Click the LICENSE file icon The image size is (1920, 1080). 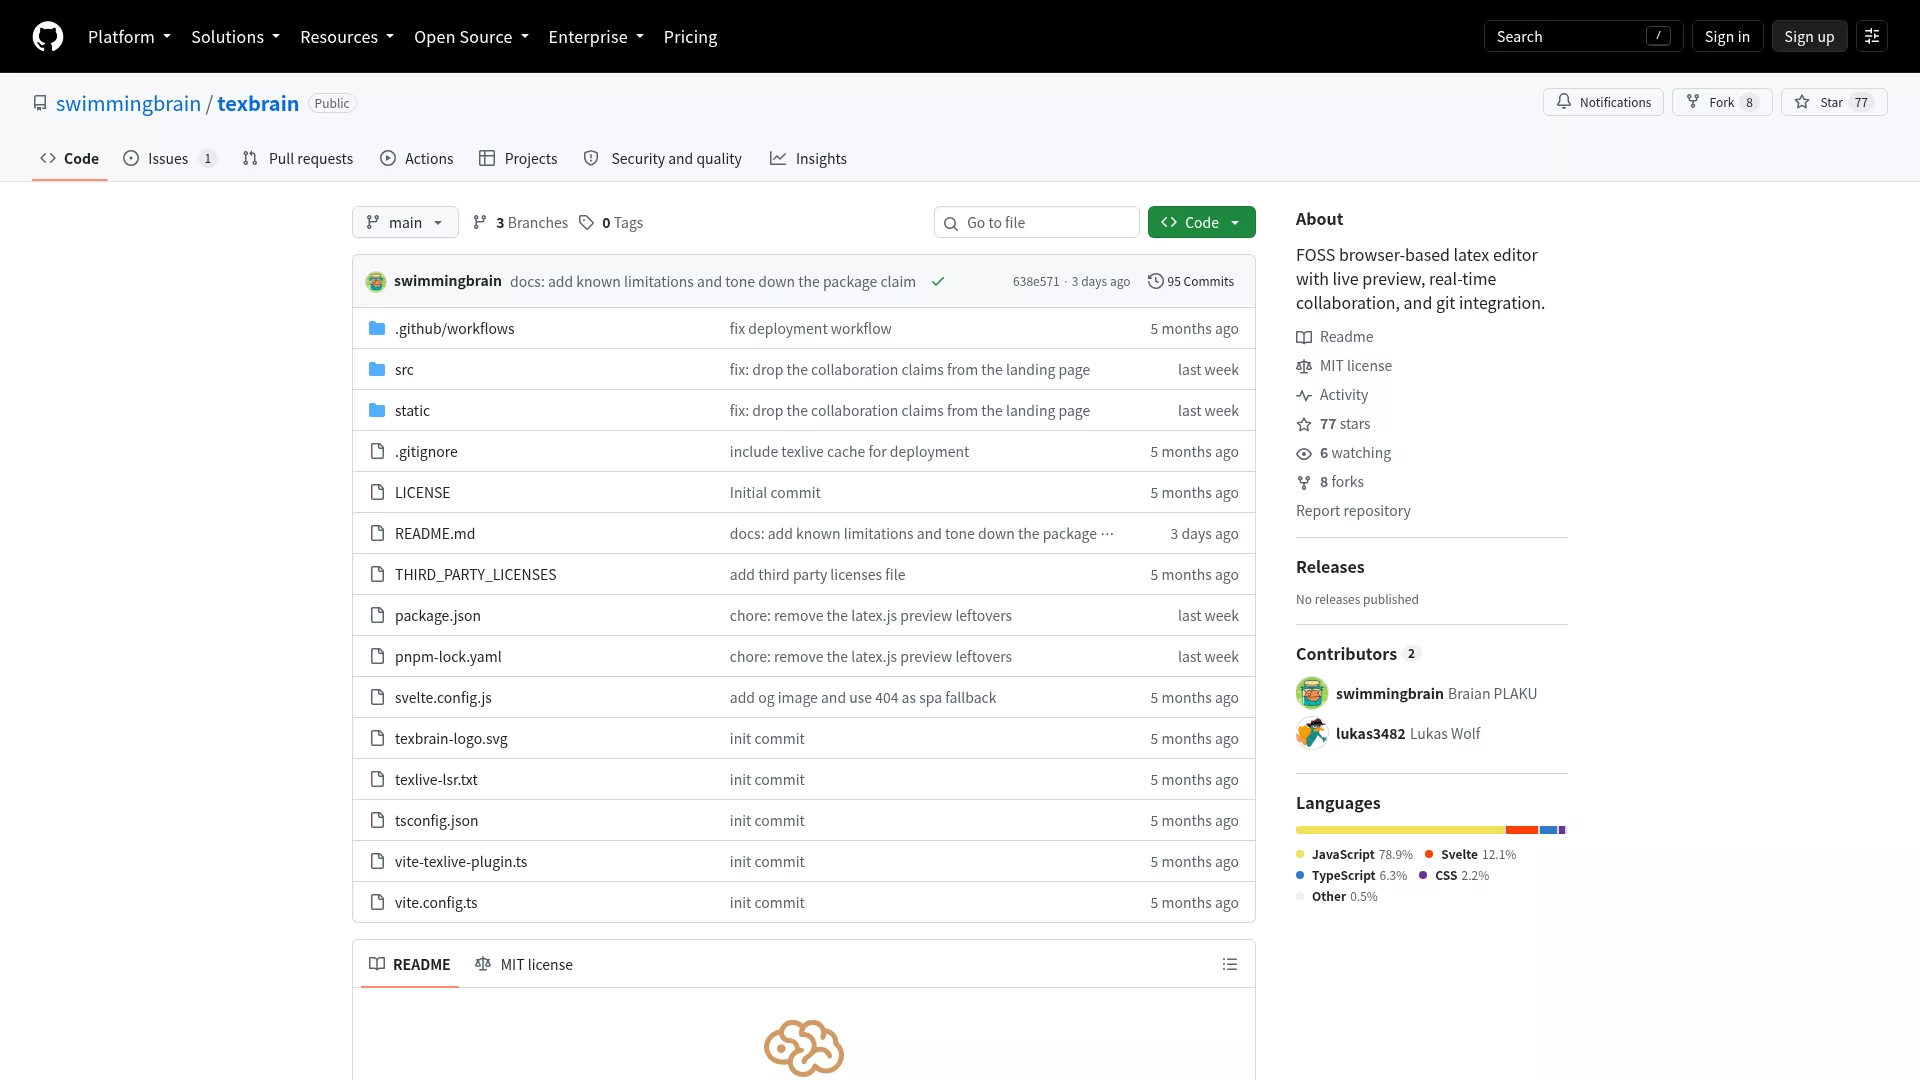tap(377, 493)
